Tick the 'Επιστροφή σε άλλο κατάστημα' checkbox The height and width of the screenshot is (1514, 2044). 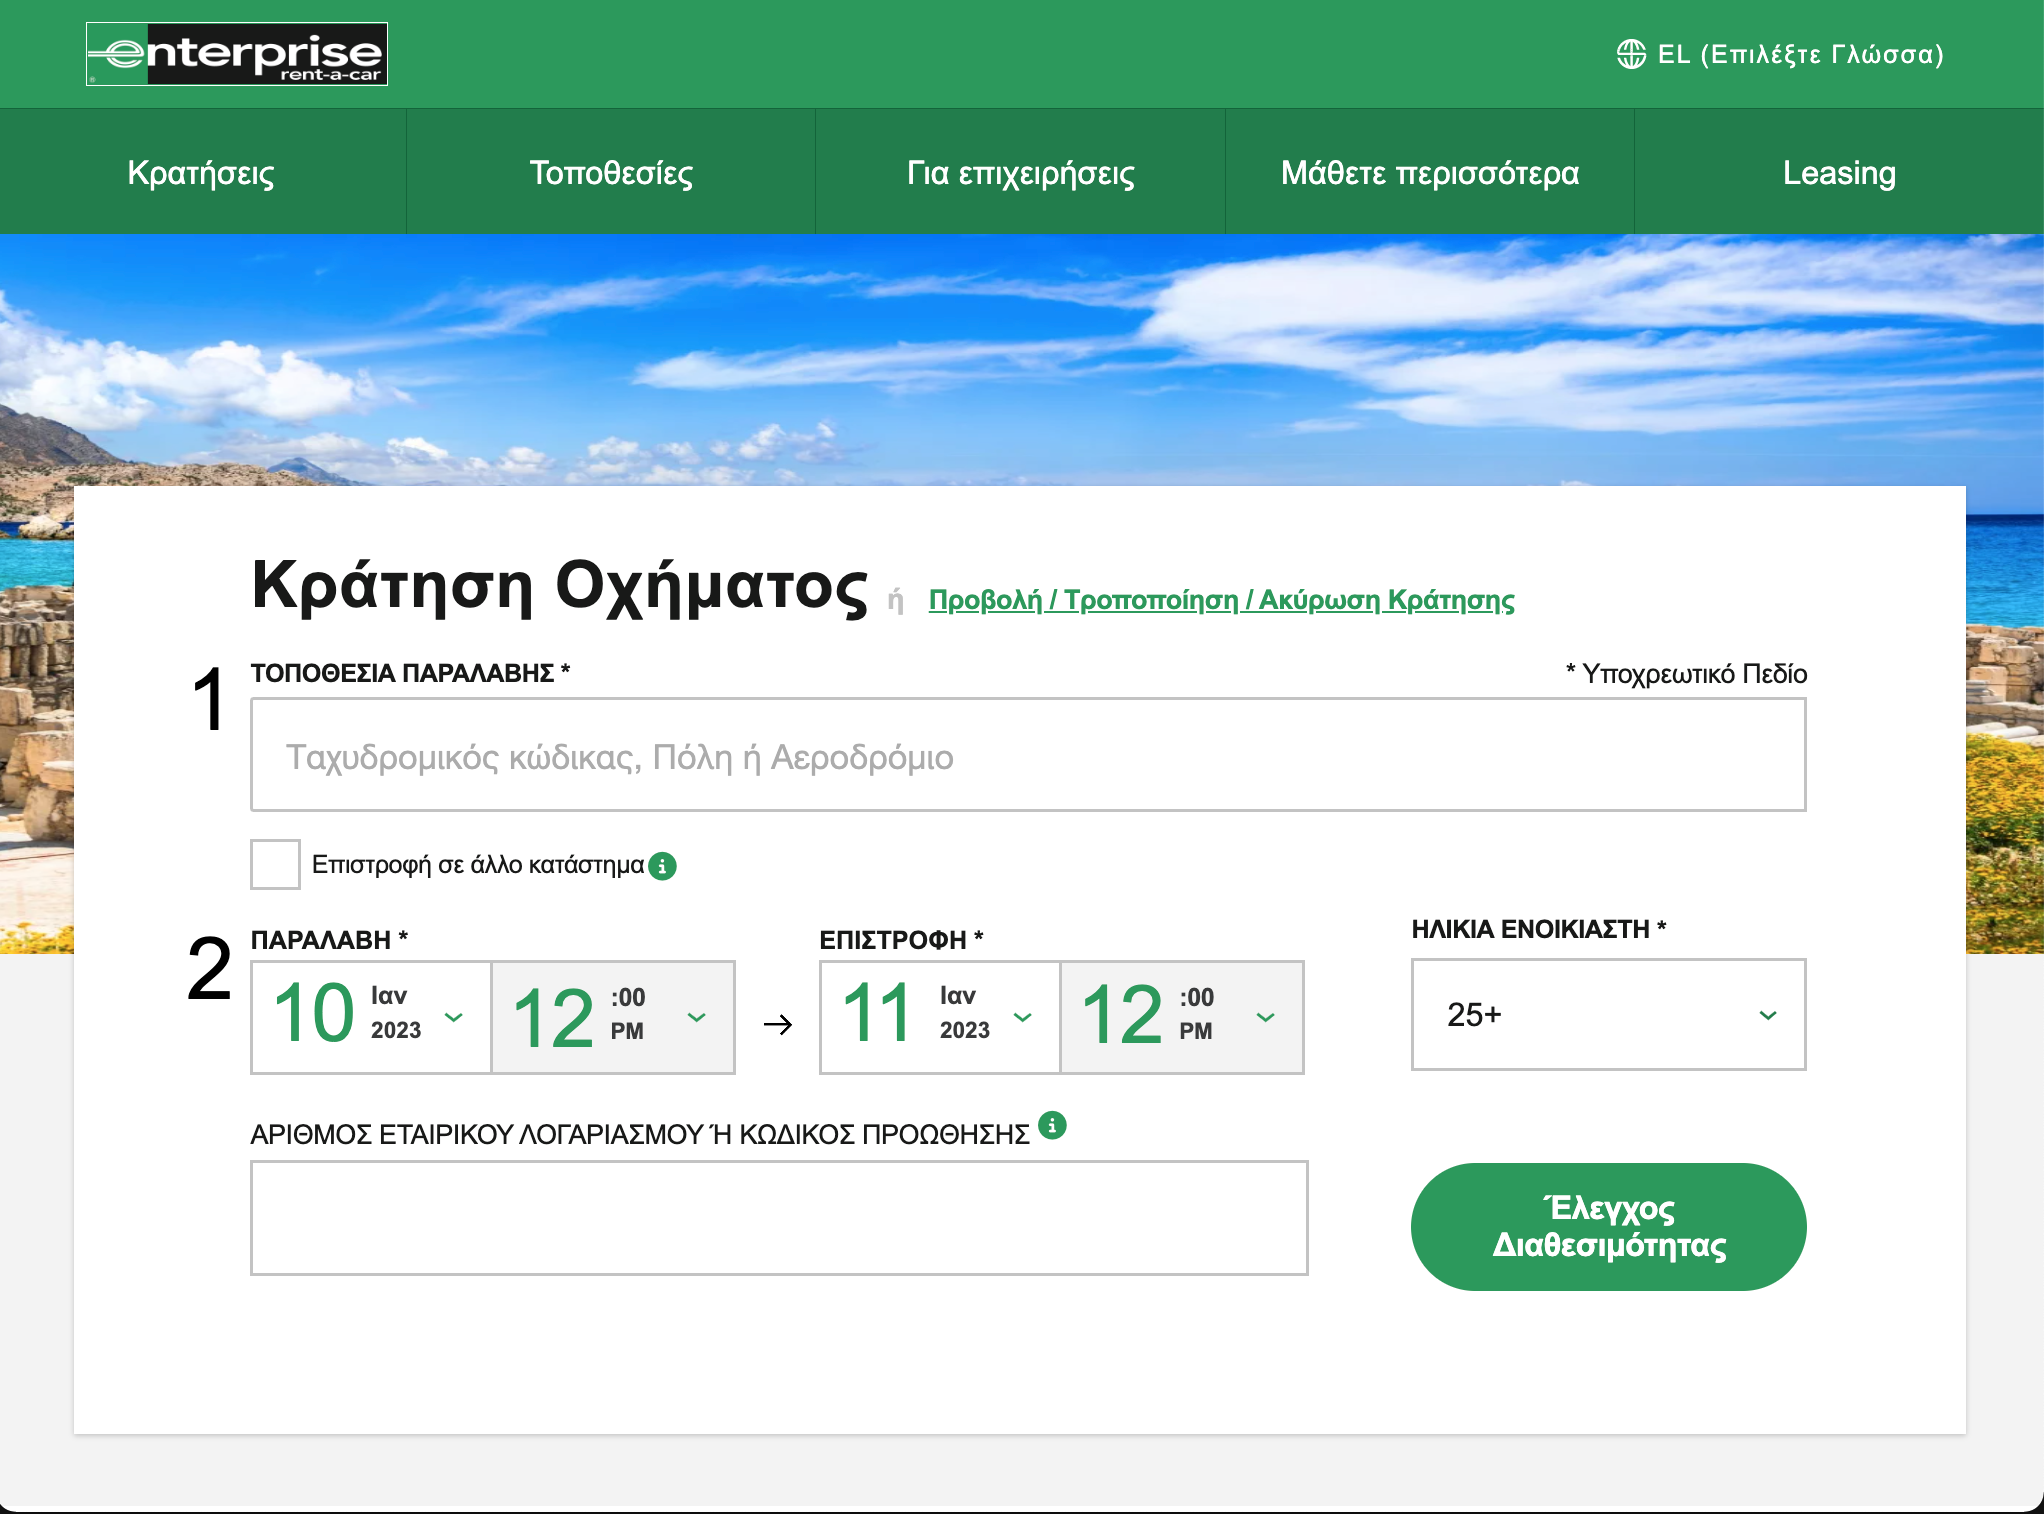coord(275,864)
